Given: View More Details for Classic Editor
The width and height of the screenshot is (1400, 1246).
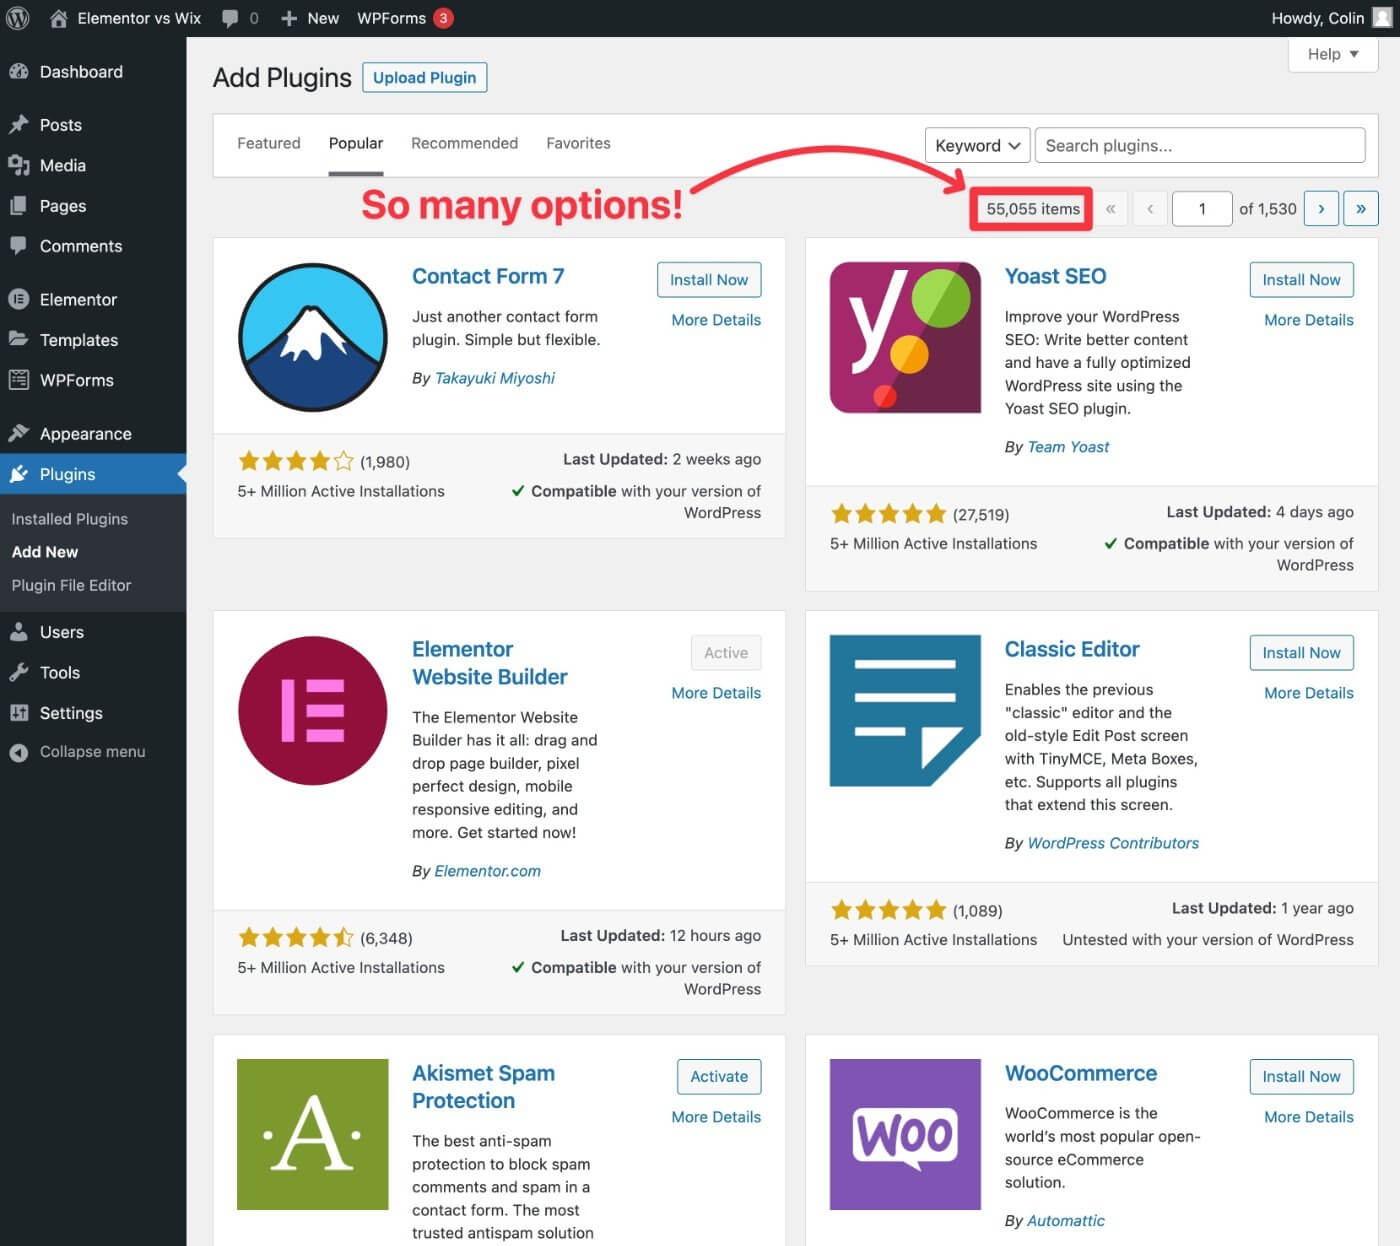Looking at the screenshot, I should (1309, 693).
